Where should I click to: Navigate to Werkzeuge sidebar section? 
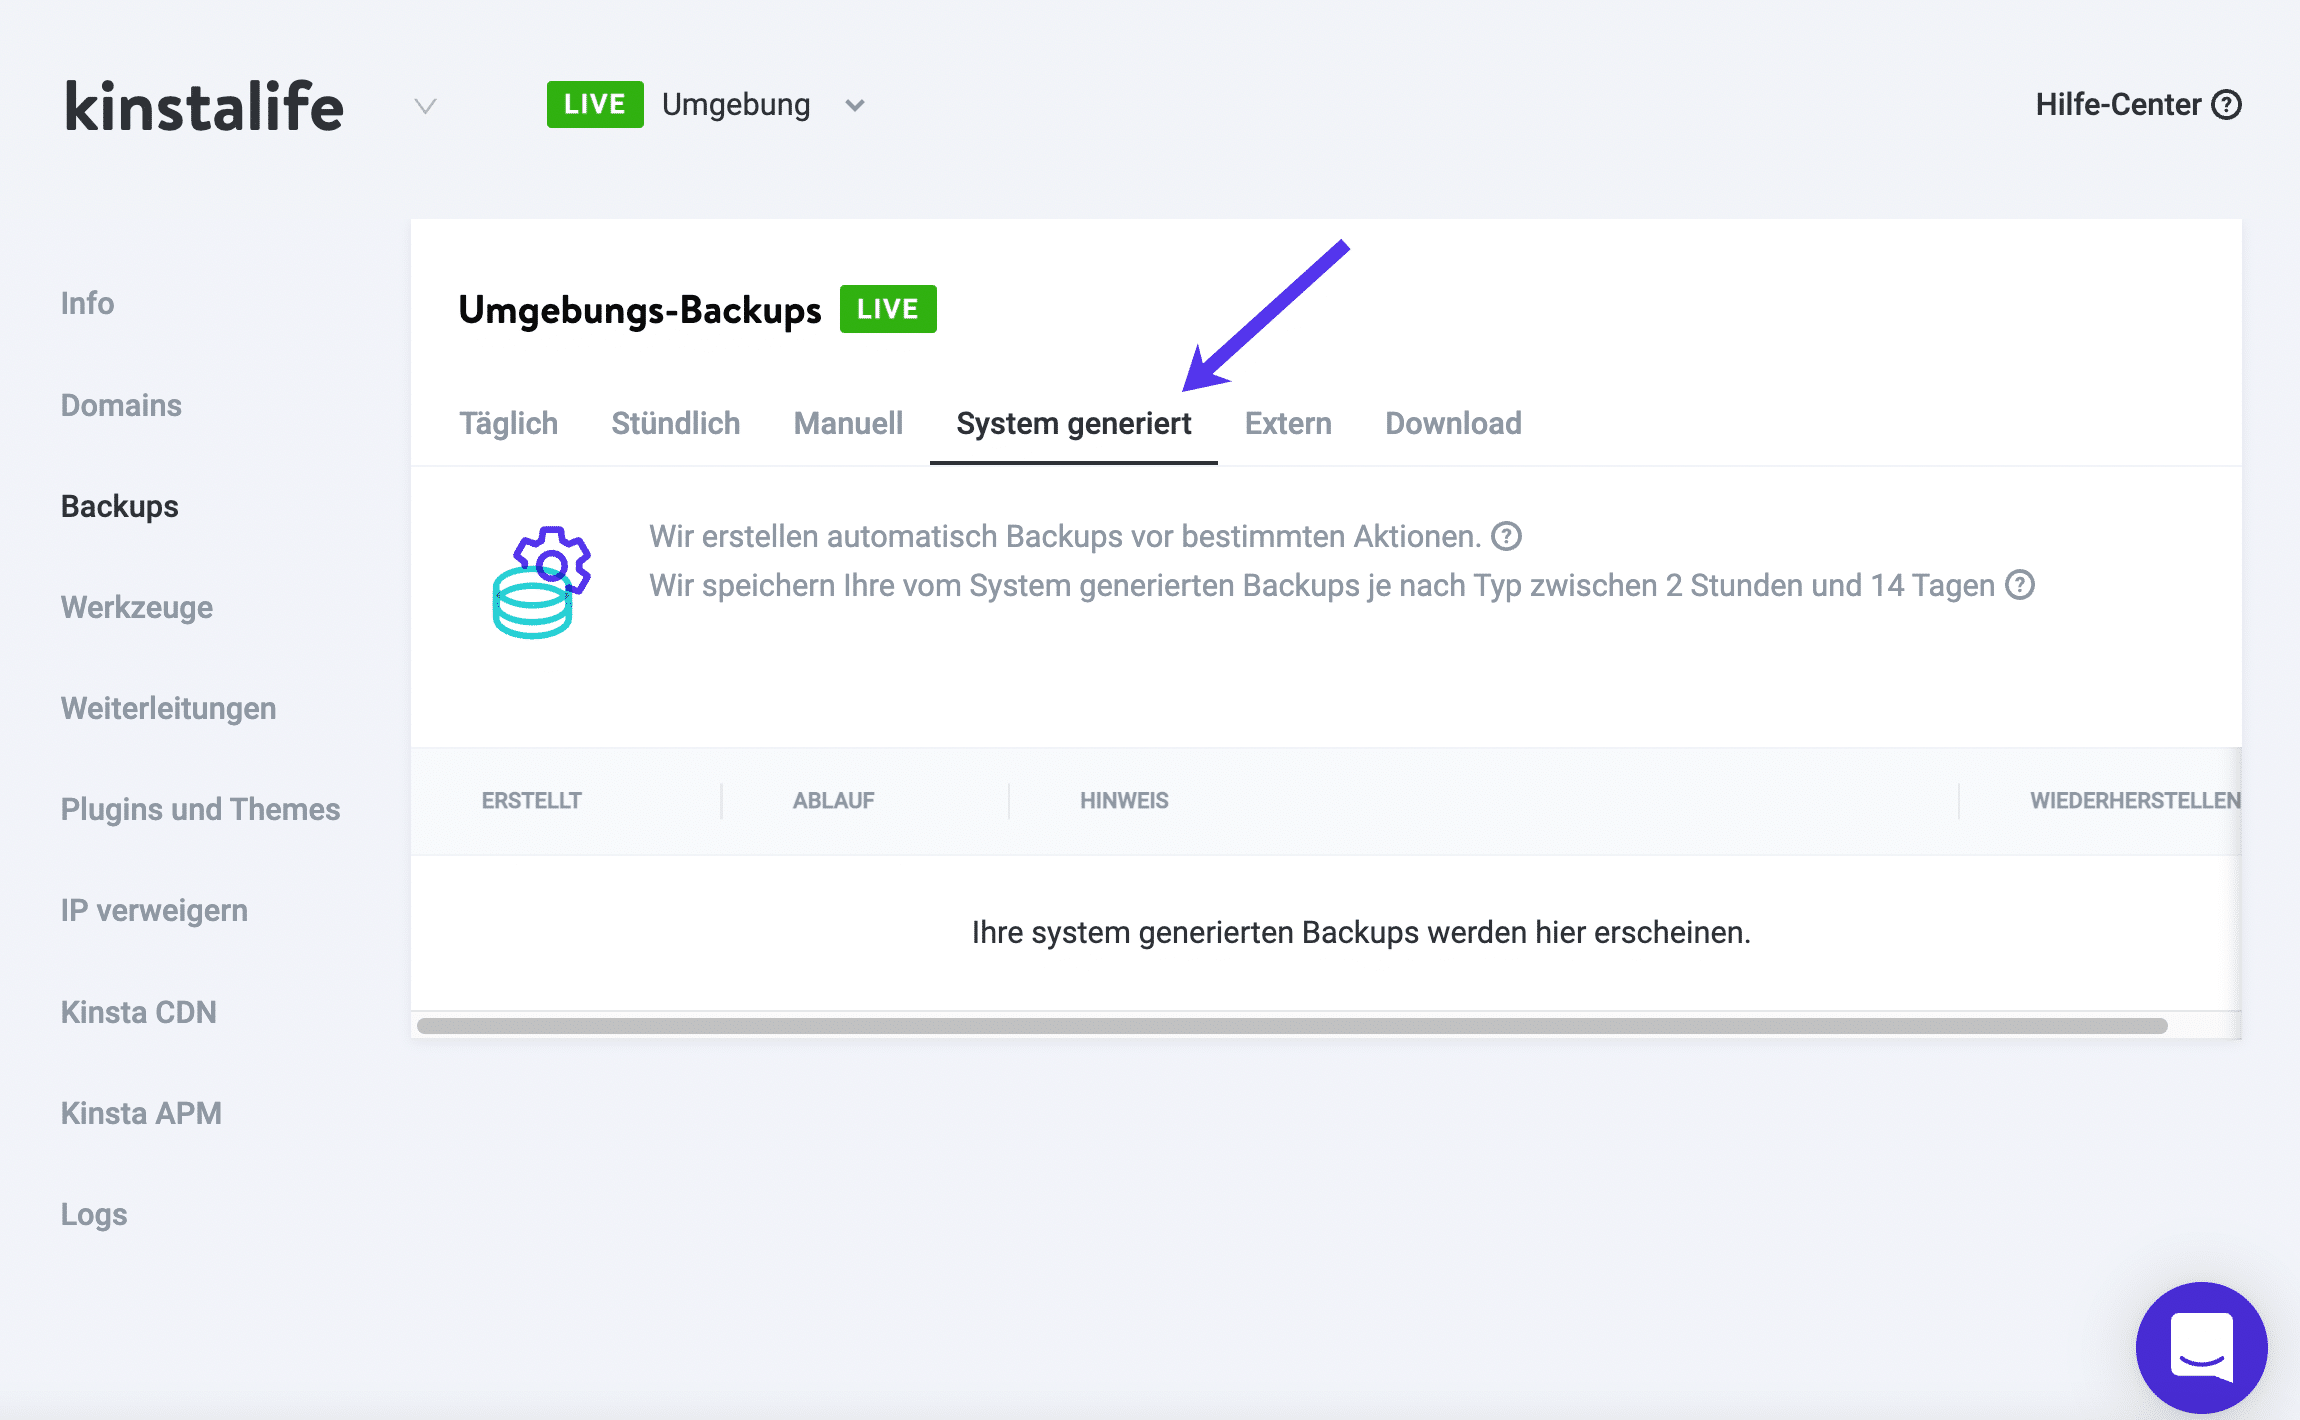(x=135, y=606)
